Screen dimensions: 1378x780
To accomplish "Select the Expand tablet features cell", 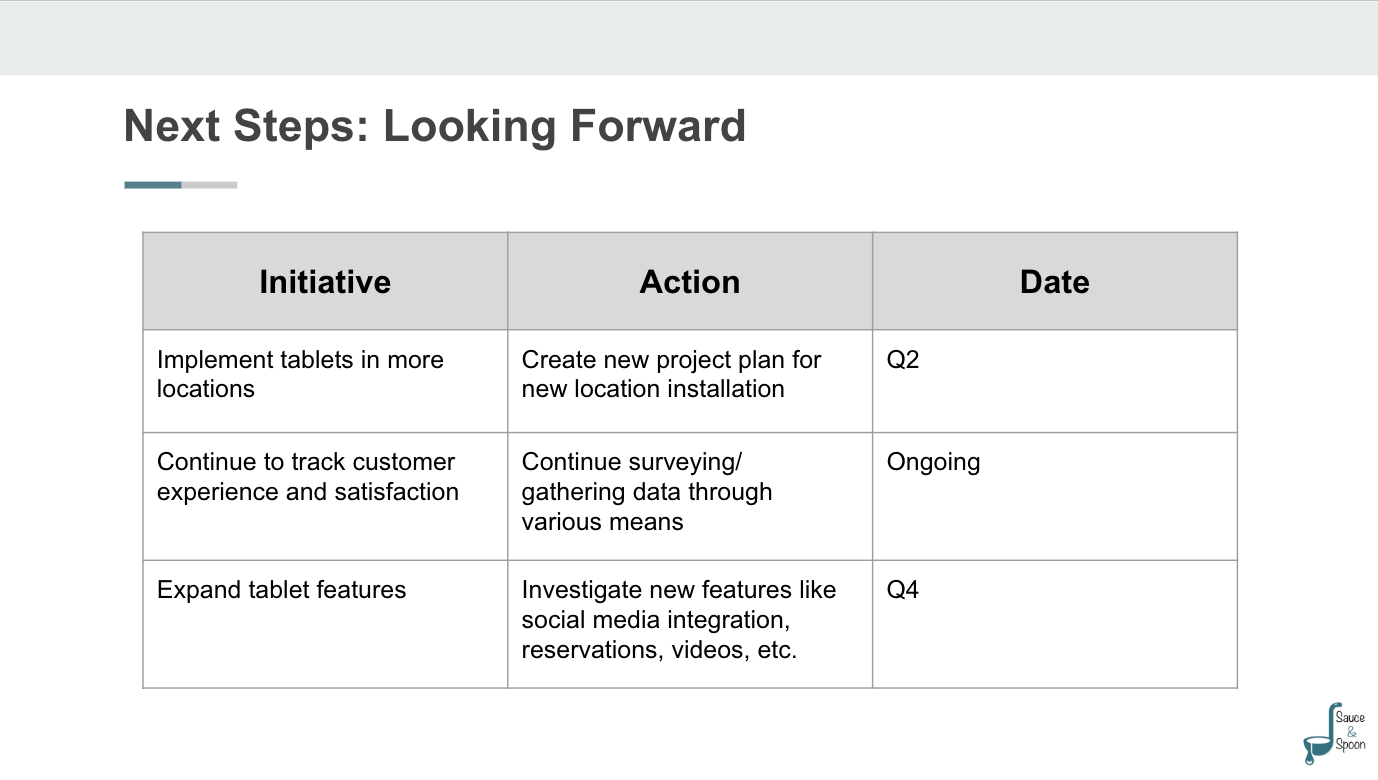I will pos(325,624).
